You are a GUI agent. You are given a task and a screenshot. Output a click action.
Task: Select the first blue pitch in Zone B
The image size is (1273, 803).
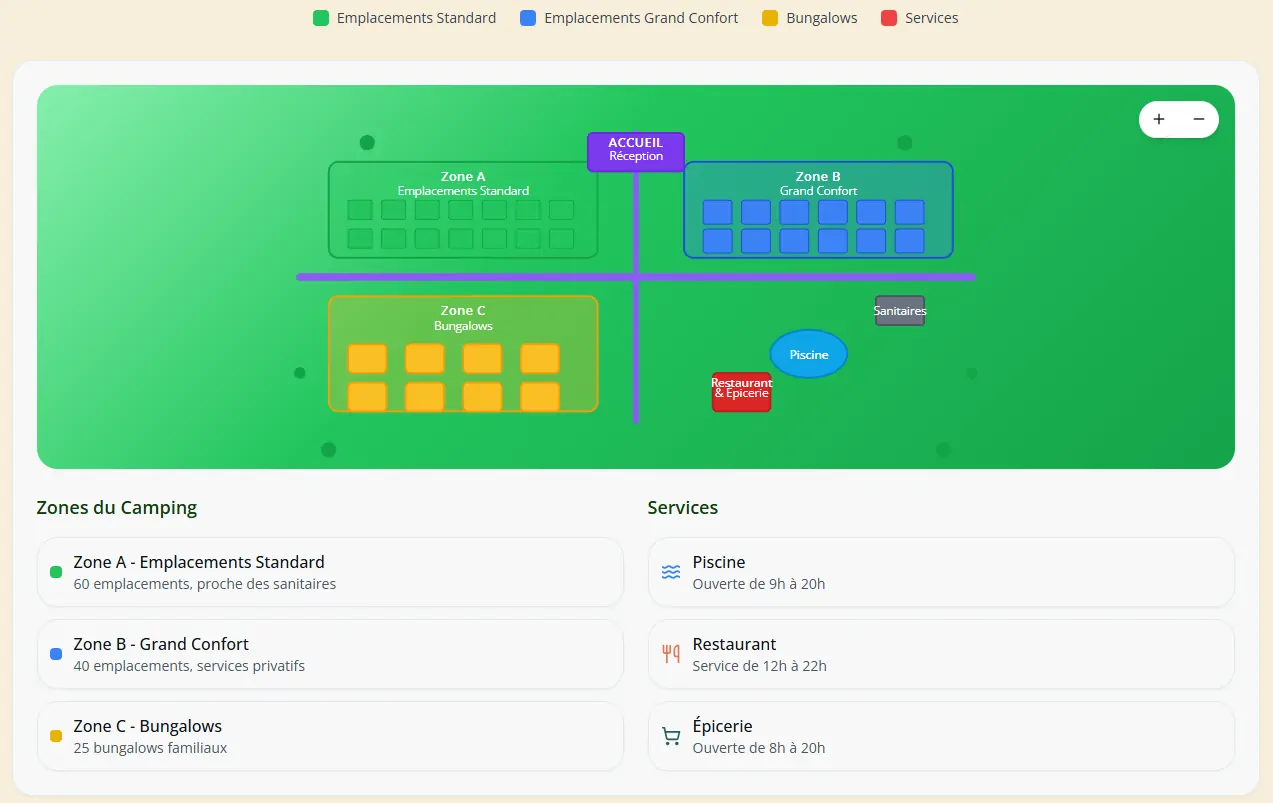717,212
